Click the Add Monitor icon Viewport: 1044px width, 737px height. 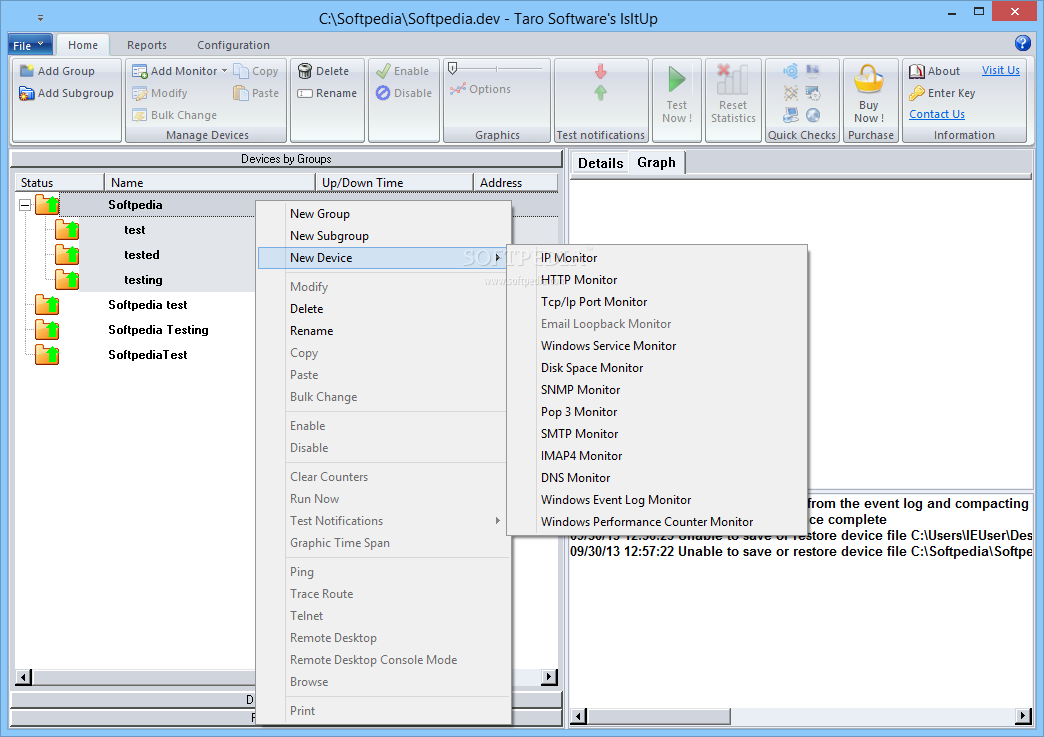click(x=140, y=71)
